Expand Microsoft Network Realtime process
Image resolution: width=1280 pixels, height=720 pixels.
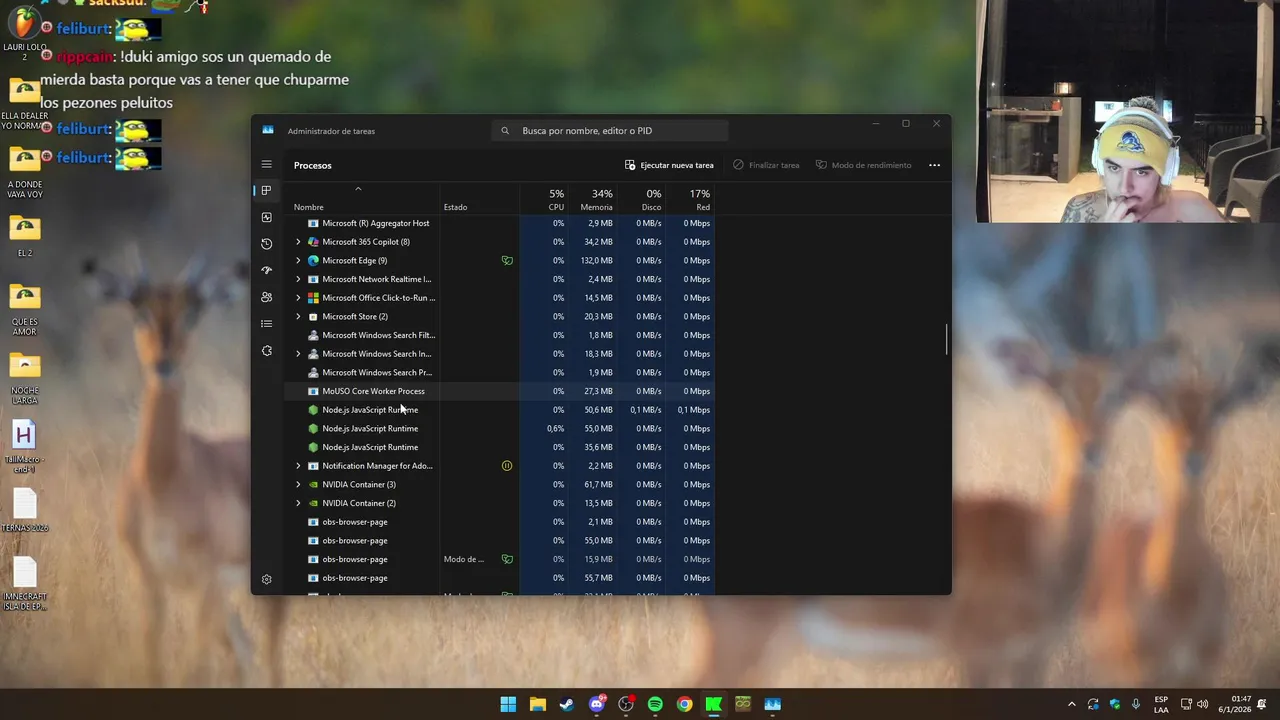[297, 279]
